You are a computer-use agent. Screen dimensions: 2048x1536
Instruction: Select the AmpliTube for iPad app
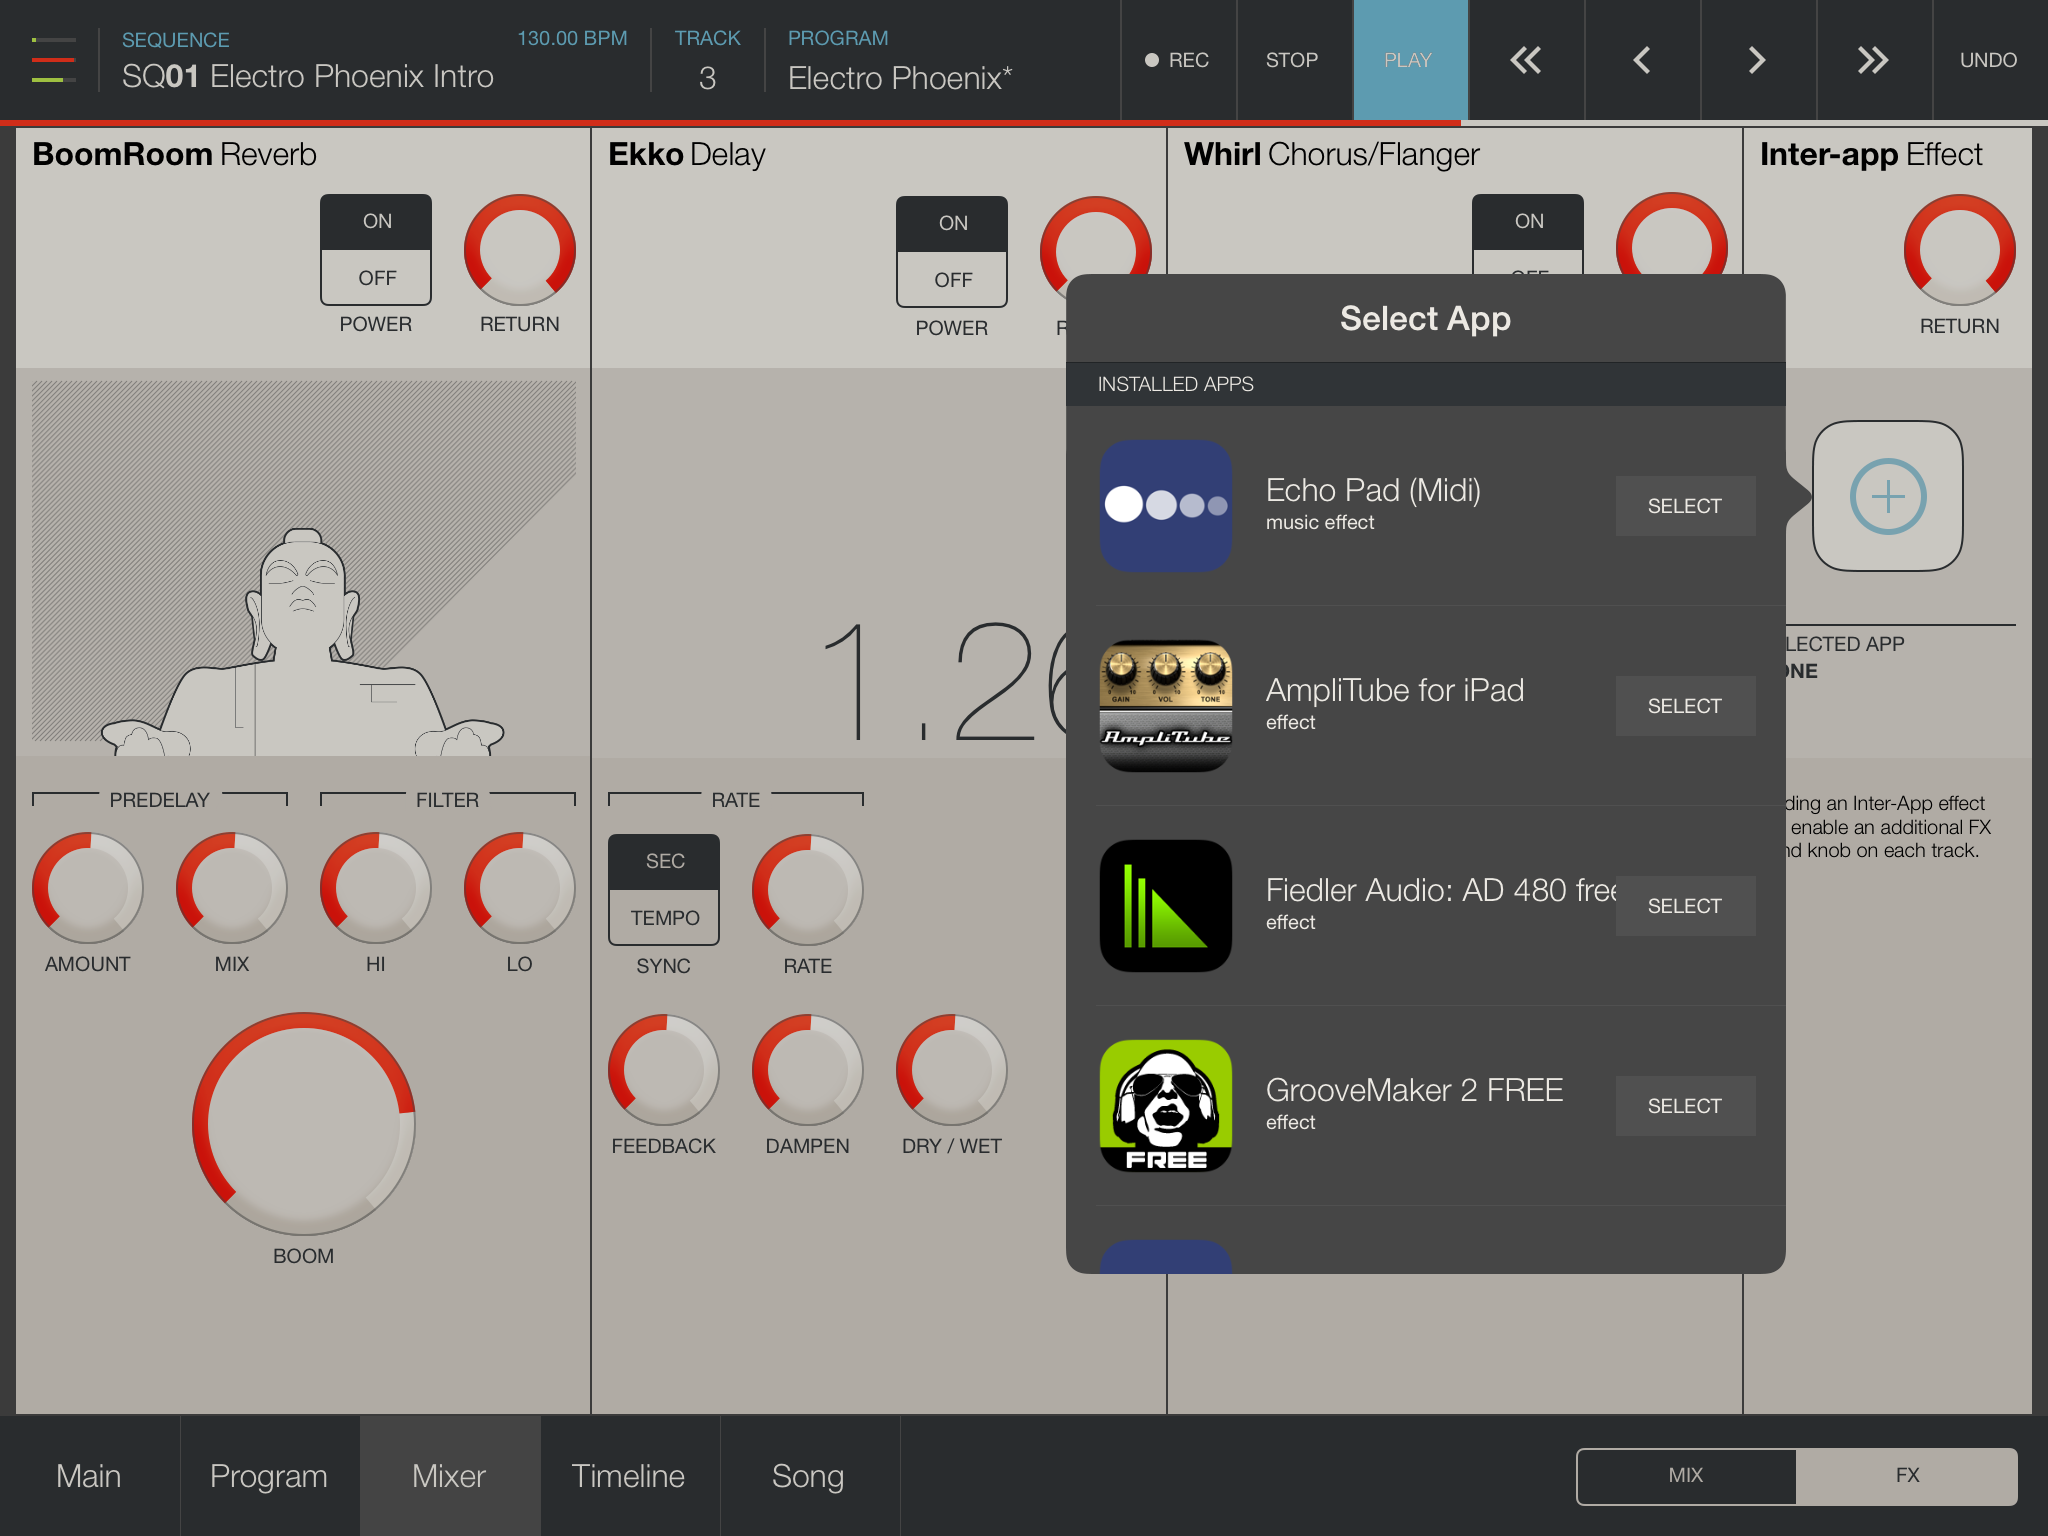1685,706
